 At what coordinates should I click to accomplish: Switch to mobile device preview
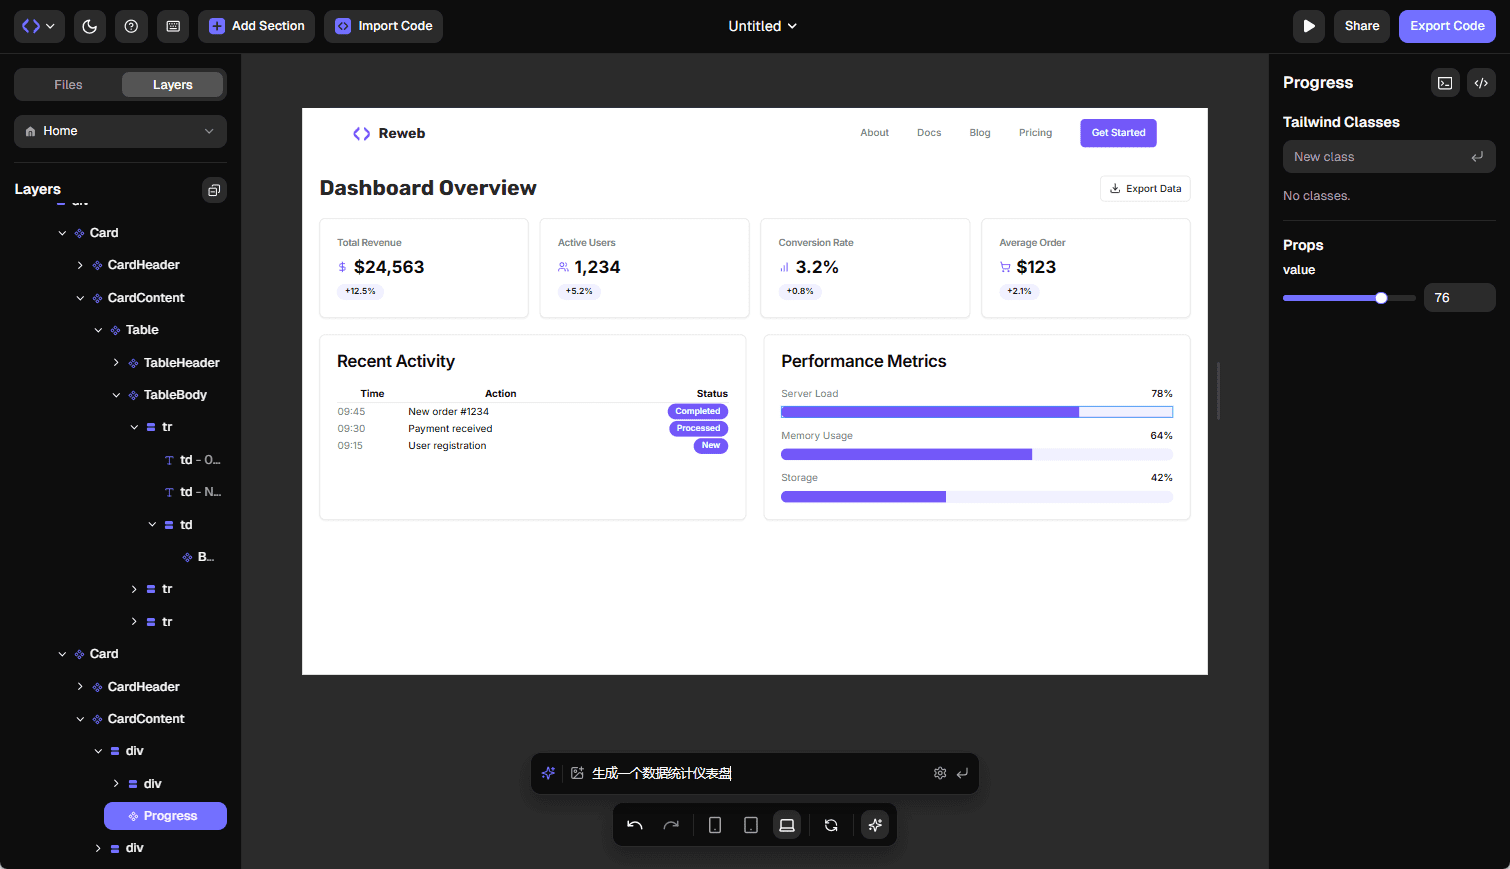715,825
